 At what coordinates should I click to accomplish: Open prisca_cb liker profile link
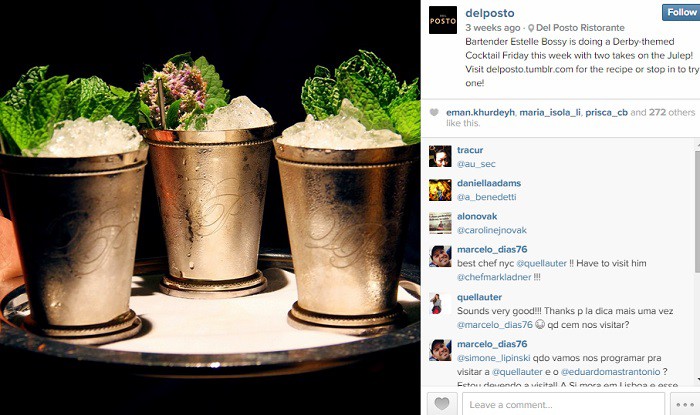tap(606, 112)
